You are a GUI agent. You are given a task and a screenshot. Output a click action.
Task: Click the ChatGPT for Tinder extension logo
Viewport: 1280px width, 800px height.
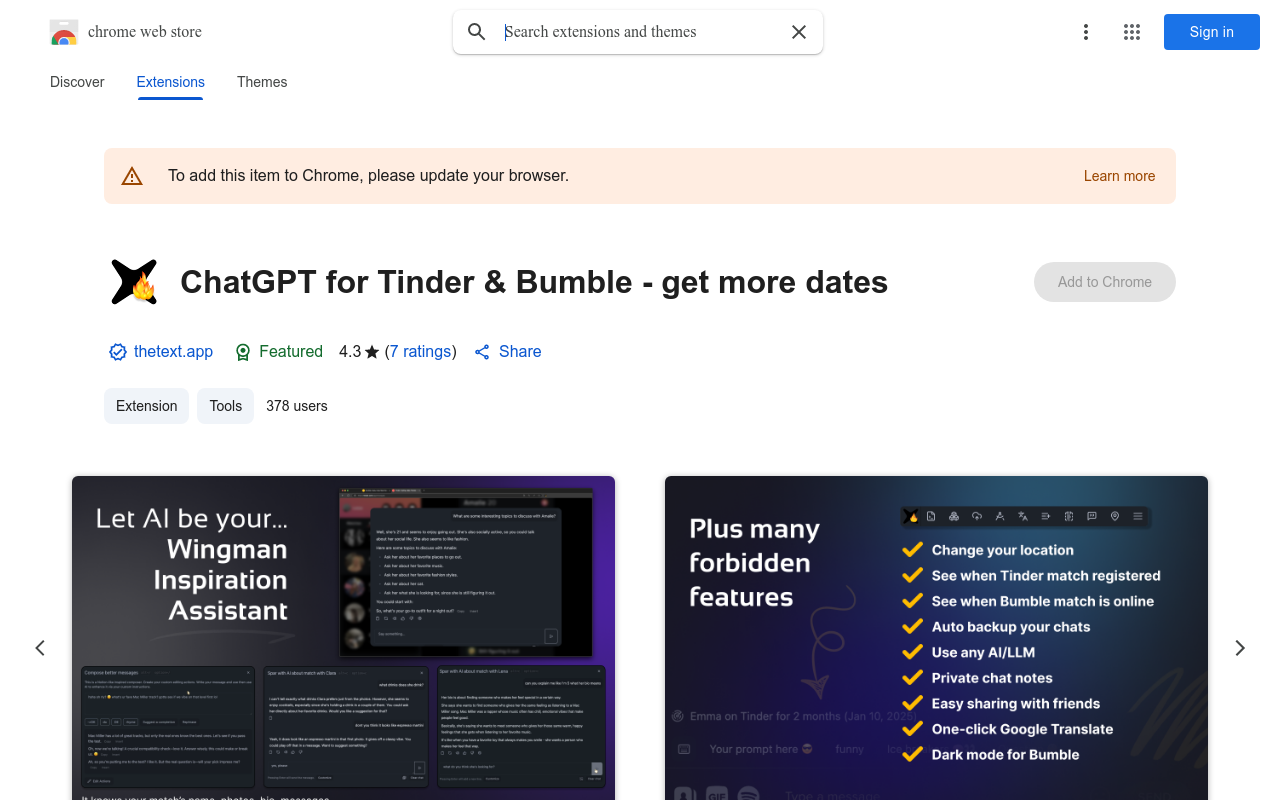click(x=134, y=282)
